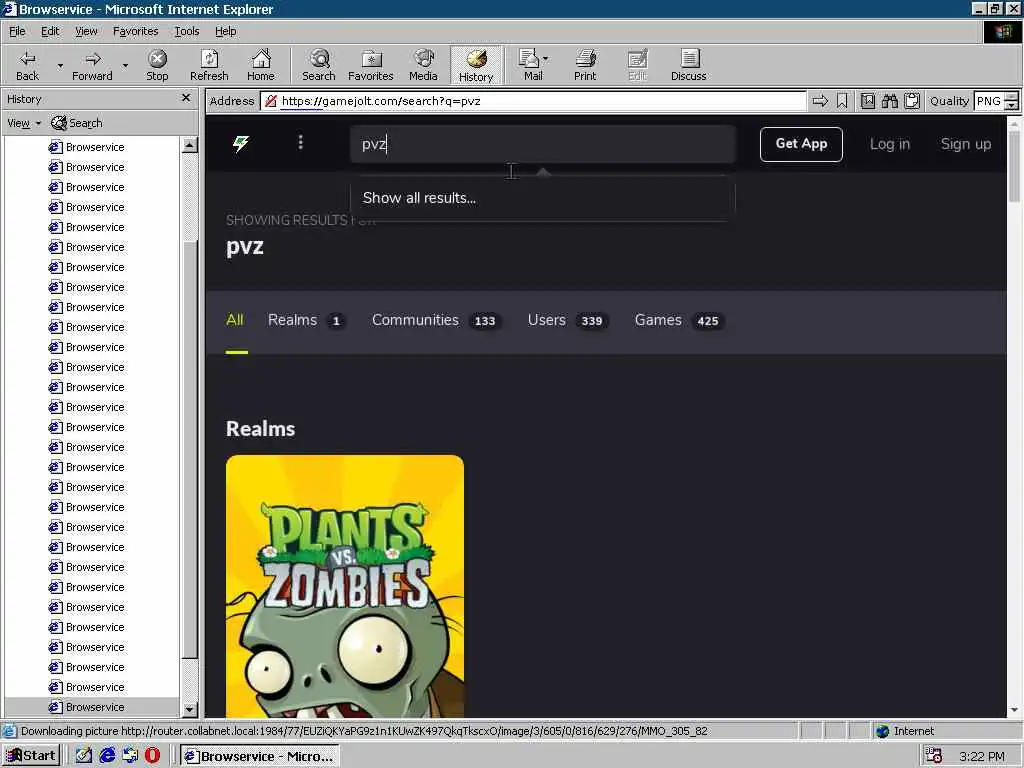Click the Game Jolt lightning bolt logo
The image size is (1024, 768).
[x=241, y=143]
